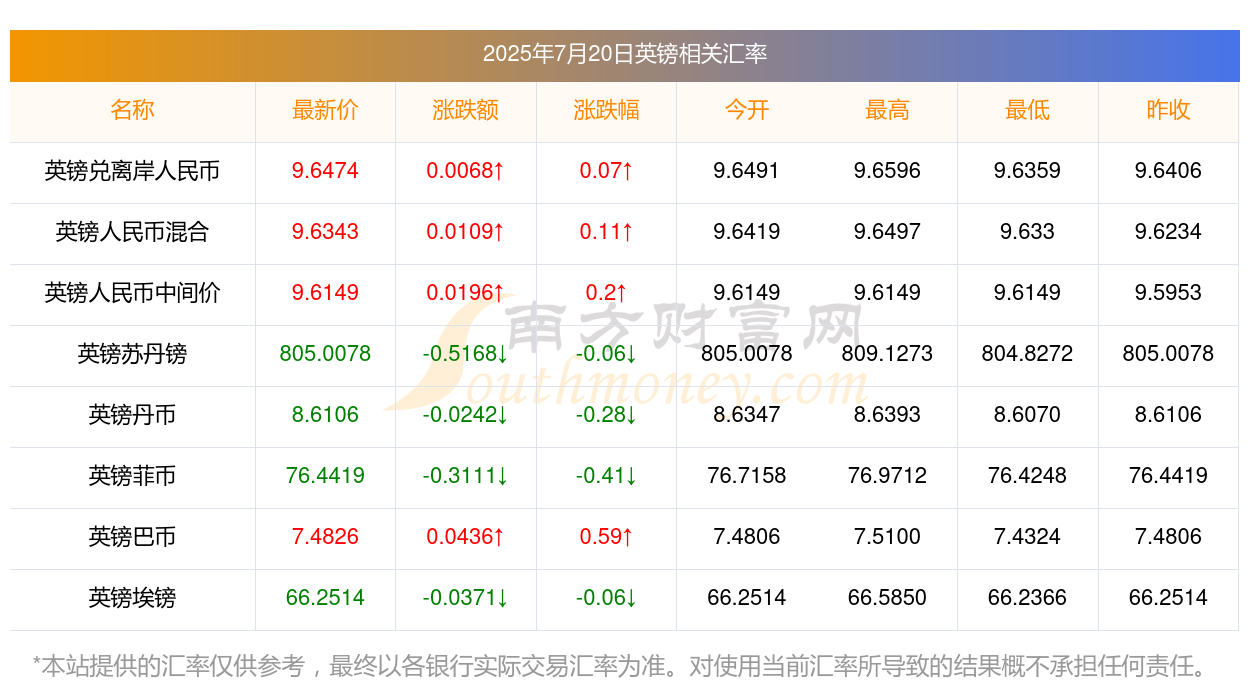Screen dimensions: 1250x698
Task: Click low price 76.4248
Action: (x=1028, y=476)
